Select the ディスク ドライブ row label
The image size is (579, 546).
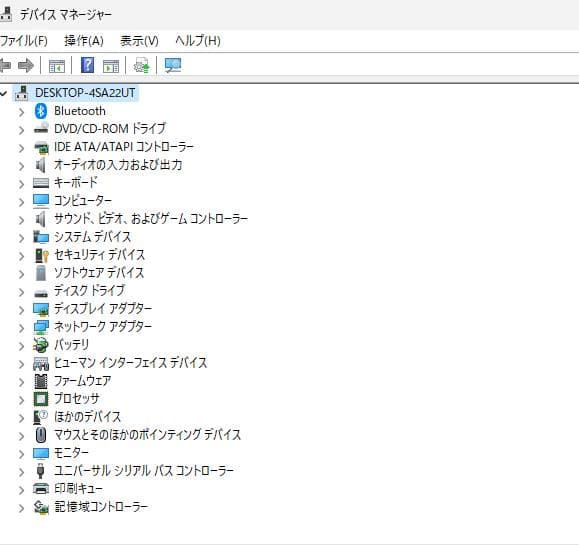pos(89,291)
